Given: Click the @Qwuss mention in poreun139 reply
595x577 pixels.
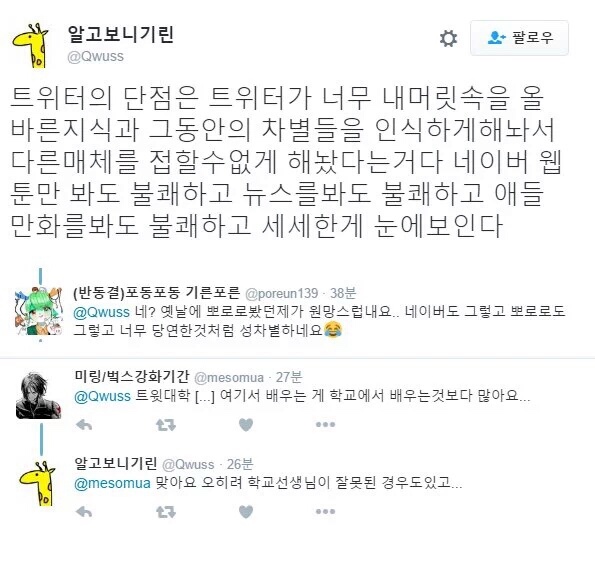Looking at the screenshot, I should 101,312.
